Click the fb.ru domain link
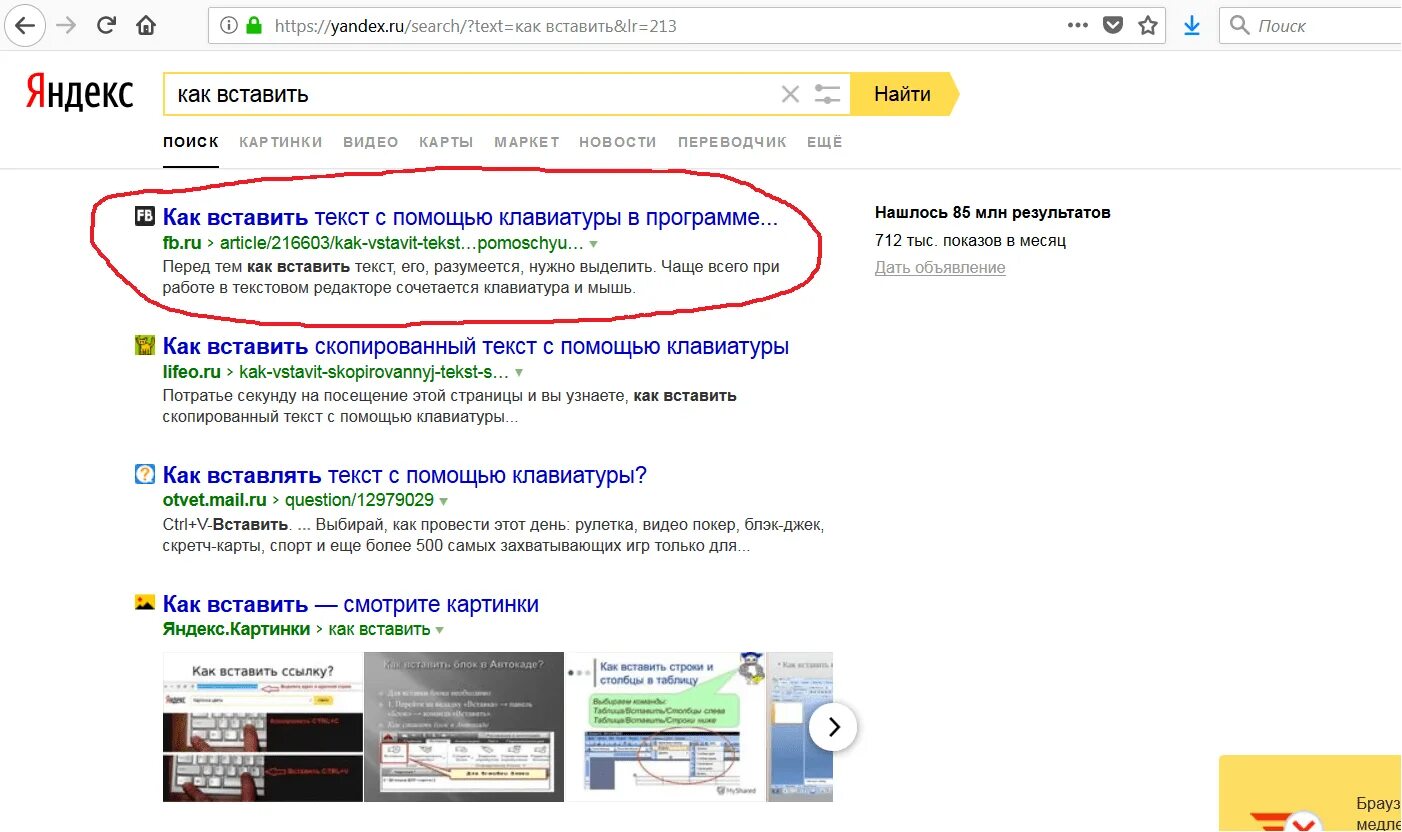Image resolution: width=1402 pixels, height=832 pixels. (x=182, y=243)
